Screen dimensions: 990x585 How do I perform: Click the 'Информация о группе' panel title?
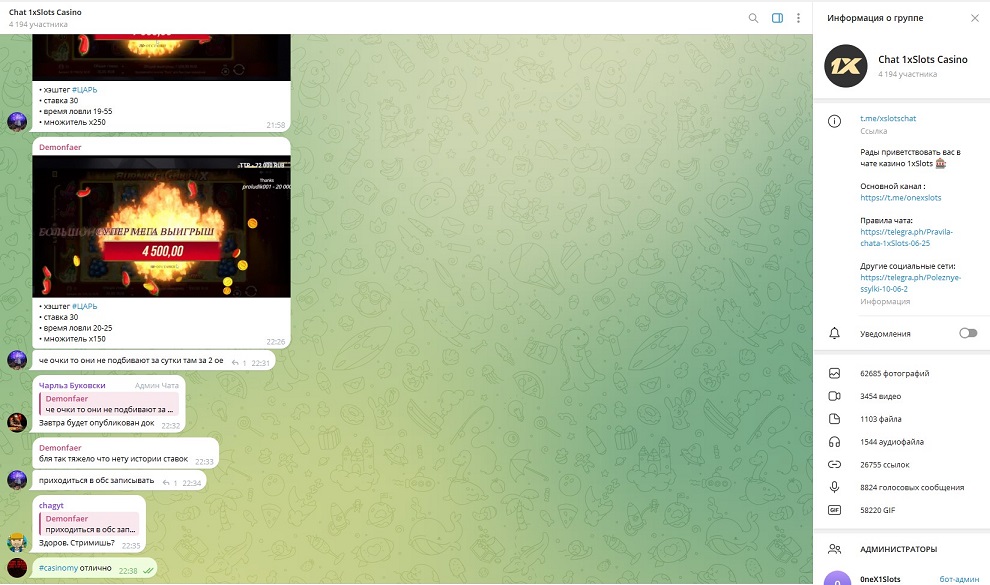pyautogui.click(x=875, y=18)
